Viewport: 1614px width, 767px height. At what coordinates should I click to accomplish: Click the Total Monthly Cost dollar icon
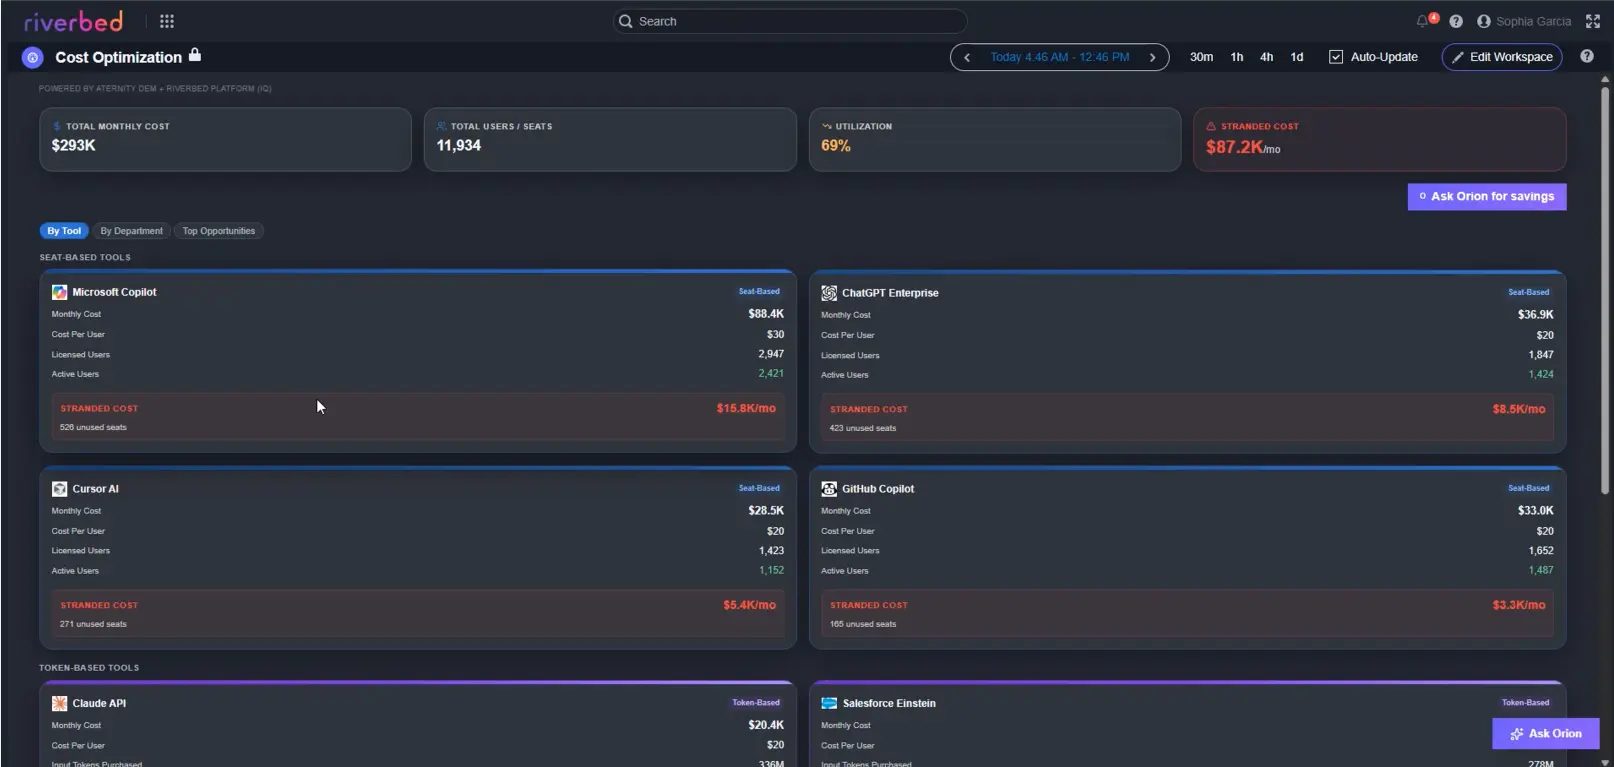point(57,126)
